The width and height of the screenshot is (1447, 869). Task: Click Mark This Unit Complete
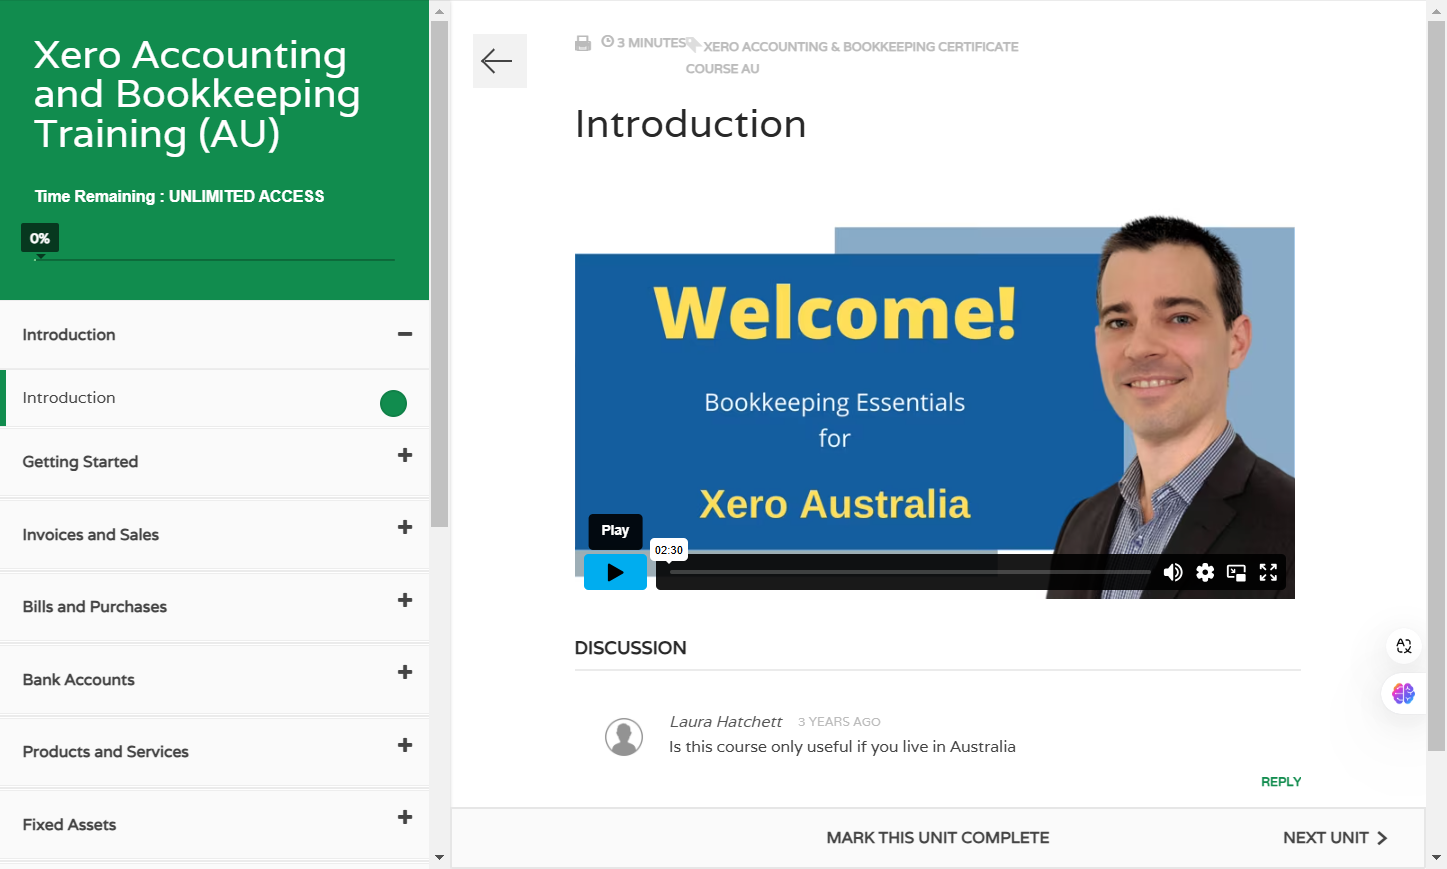tap(938, 838)
